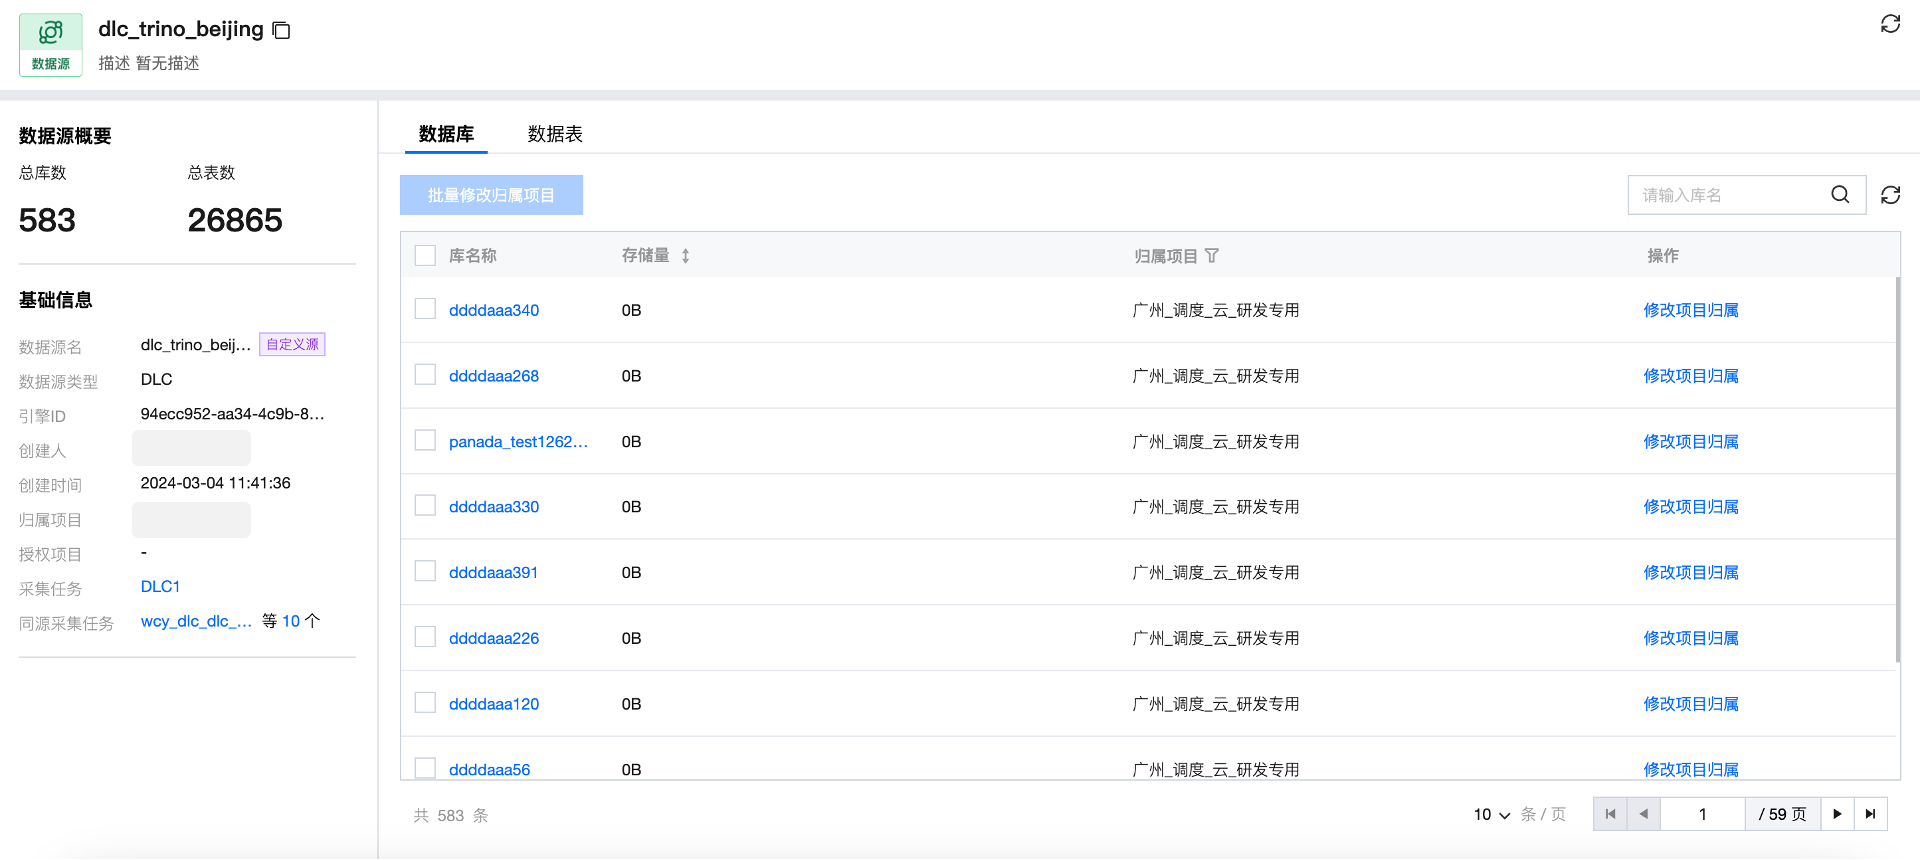Copy the dlc_trino_beijing datasource name
The width and height of the screenshot is (1920, 860).
click(282, 31)
